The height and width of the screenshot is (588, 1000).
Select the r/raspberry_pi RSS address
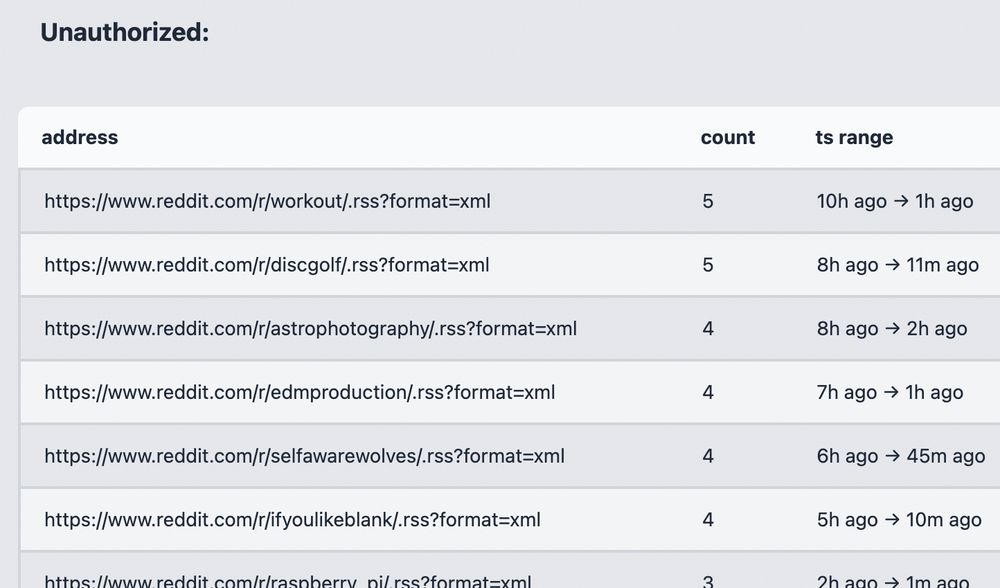tap(288, 581)
